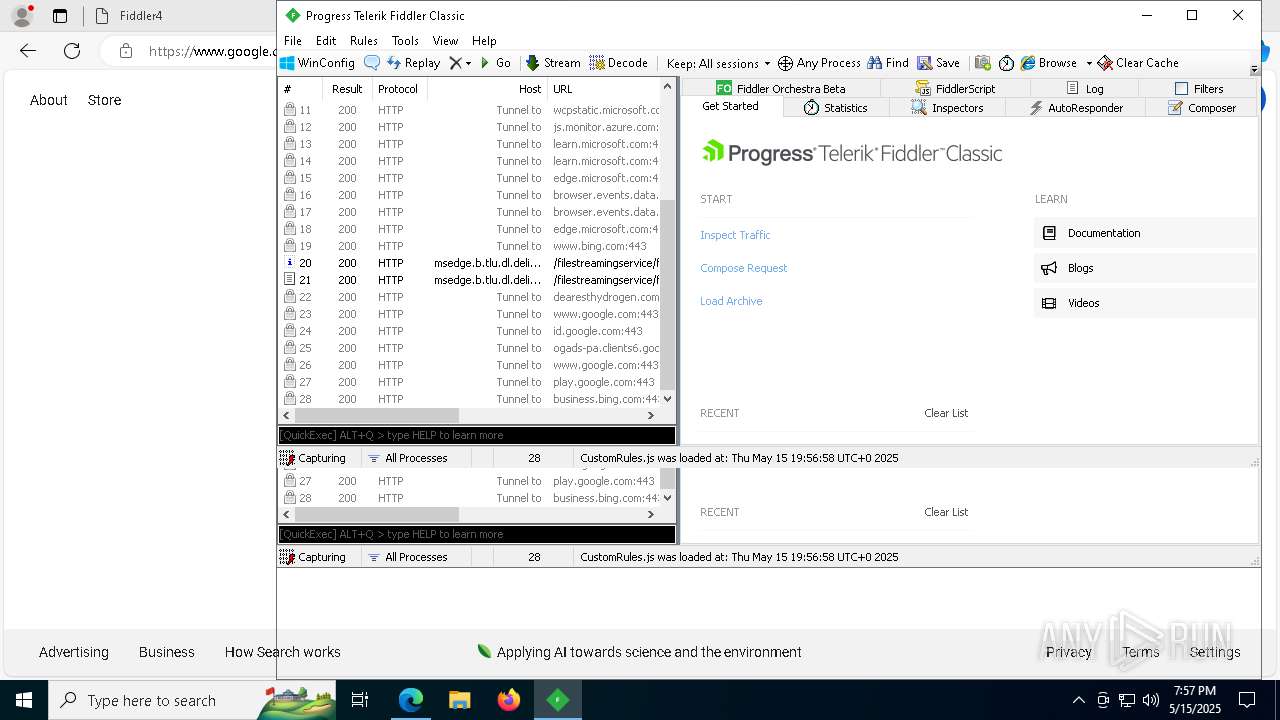Expand the Browse dropdown arrow
The height and width of the screenshot is (720, 1280).
[x=1088, y=63]
